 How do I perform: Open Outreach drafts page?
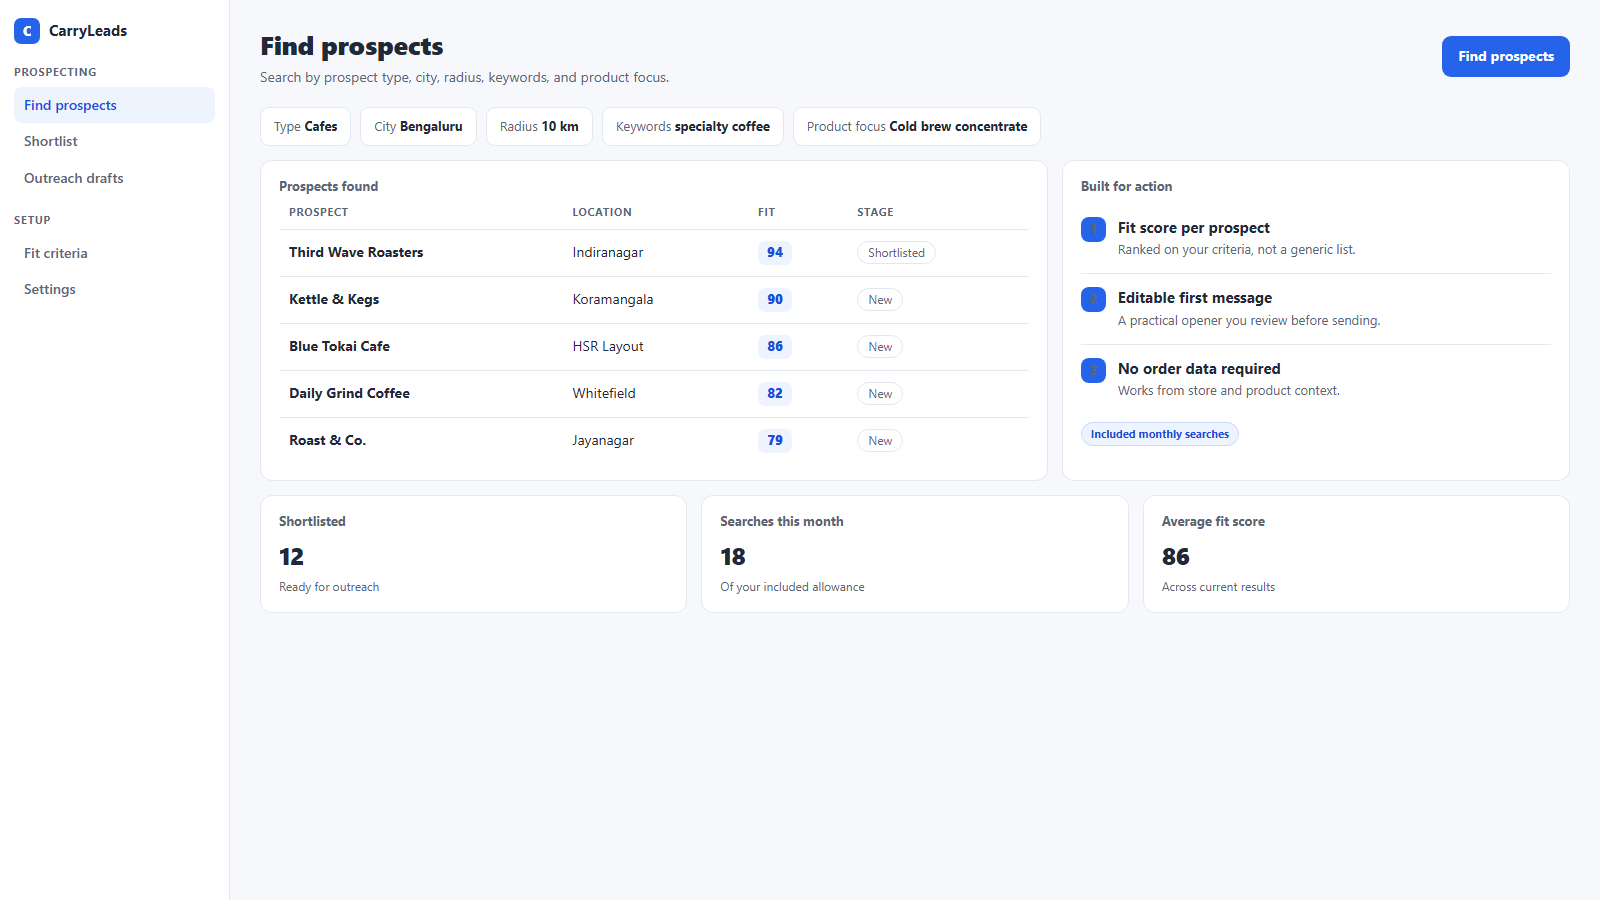[114, 178]
